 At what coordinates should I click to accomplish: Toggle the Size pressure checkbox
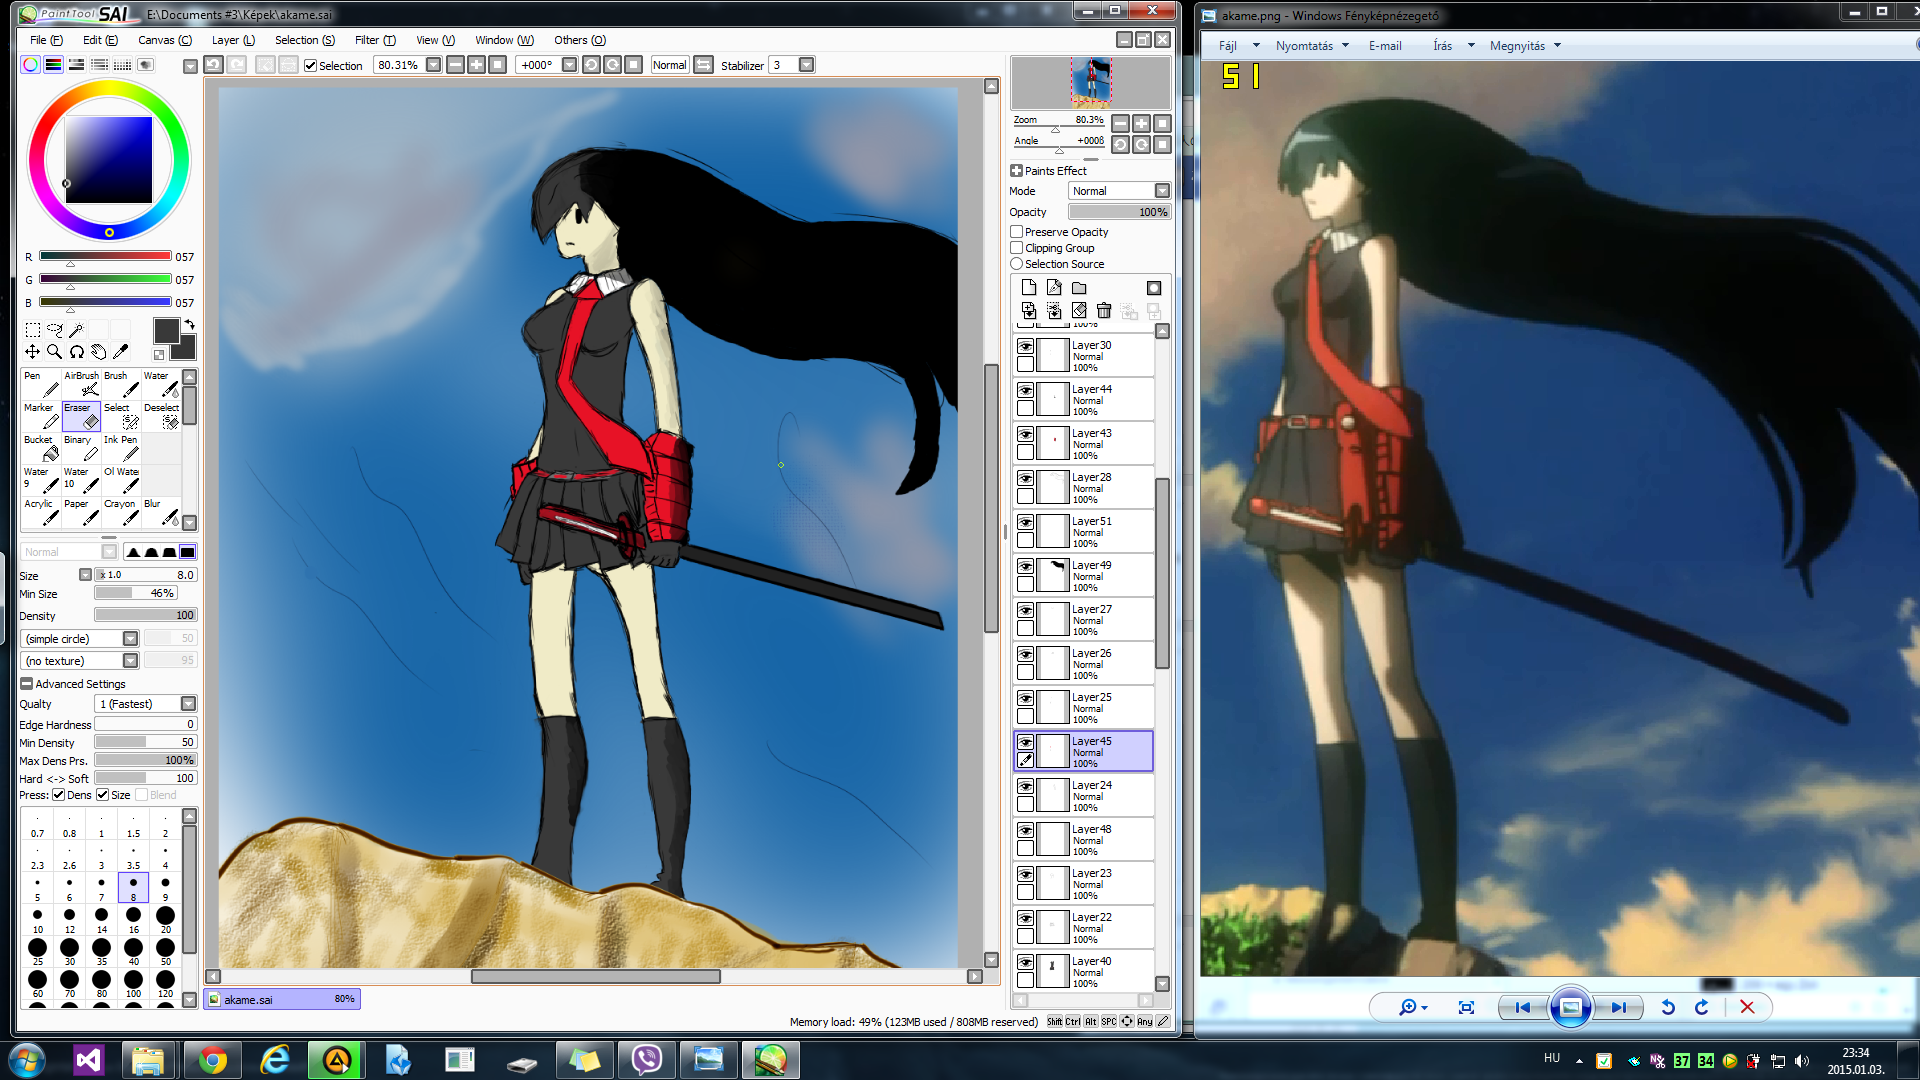pos(102,795)
